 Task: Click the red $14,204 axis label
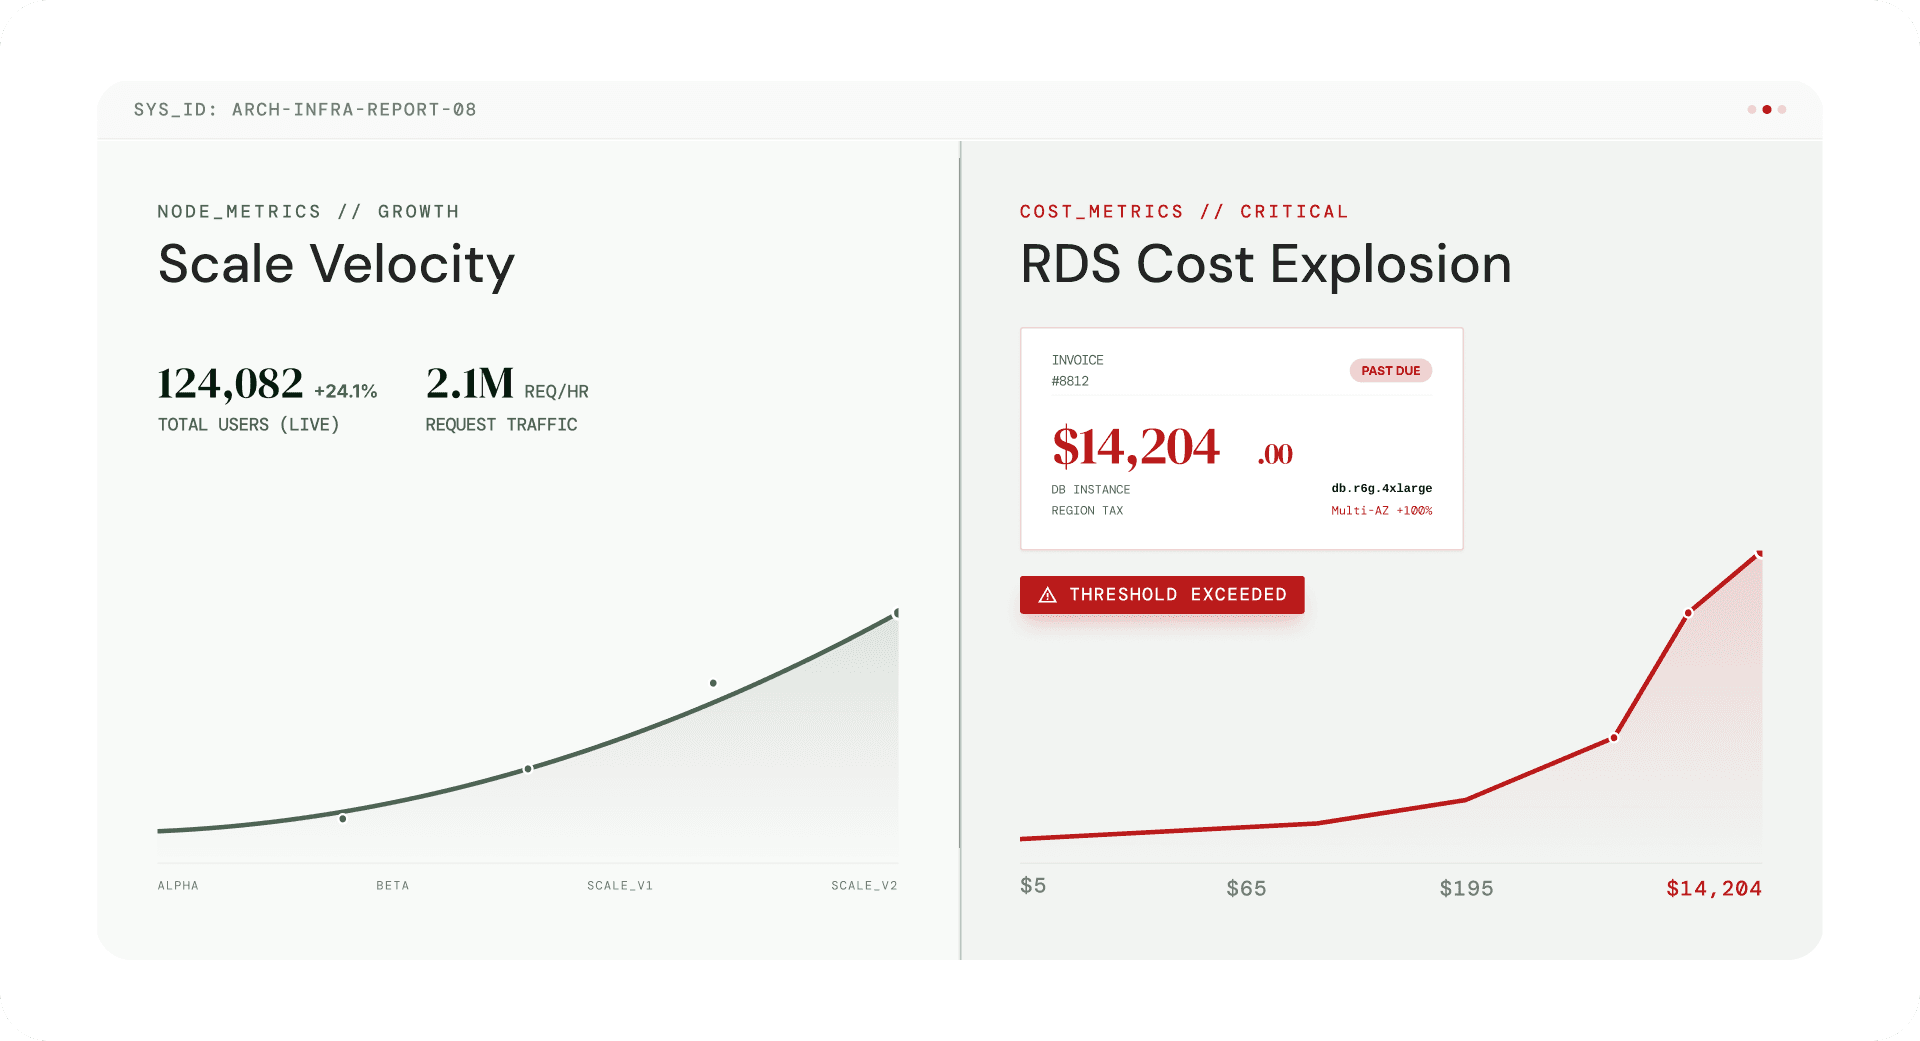[1713, 888]
